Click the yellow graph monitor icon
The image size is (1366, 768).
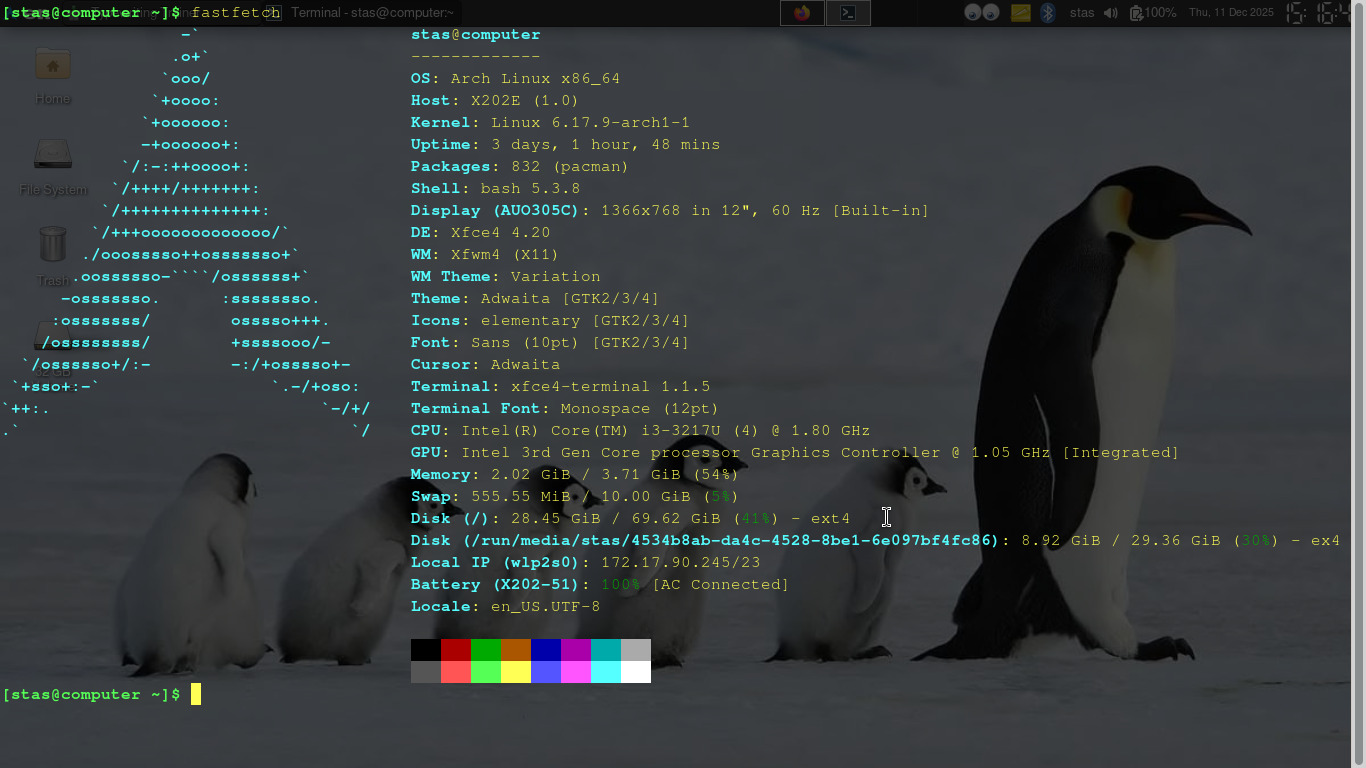(x=1020, y=13)
